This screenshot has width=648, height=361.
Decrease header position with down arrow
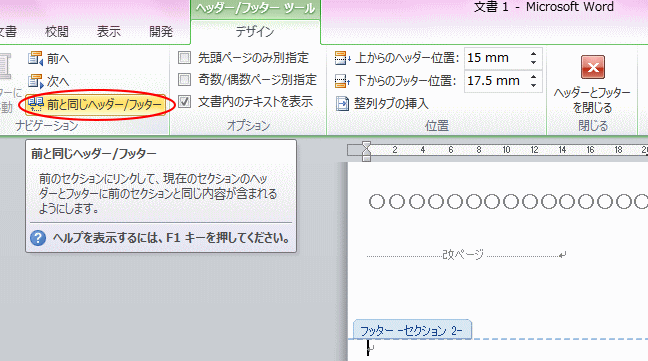pos(534,62)
